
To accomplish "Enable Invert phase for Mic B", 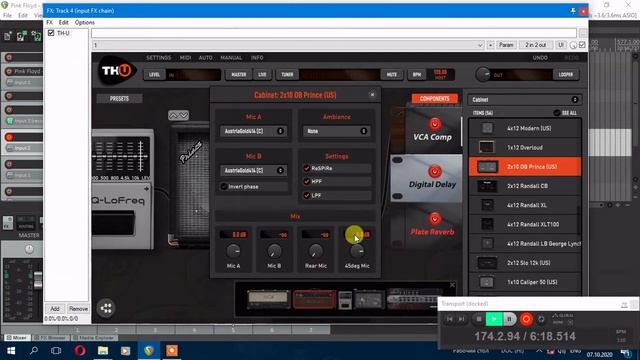I will tap(224, 187).
